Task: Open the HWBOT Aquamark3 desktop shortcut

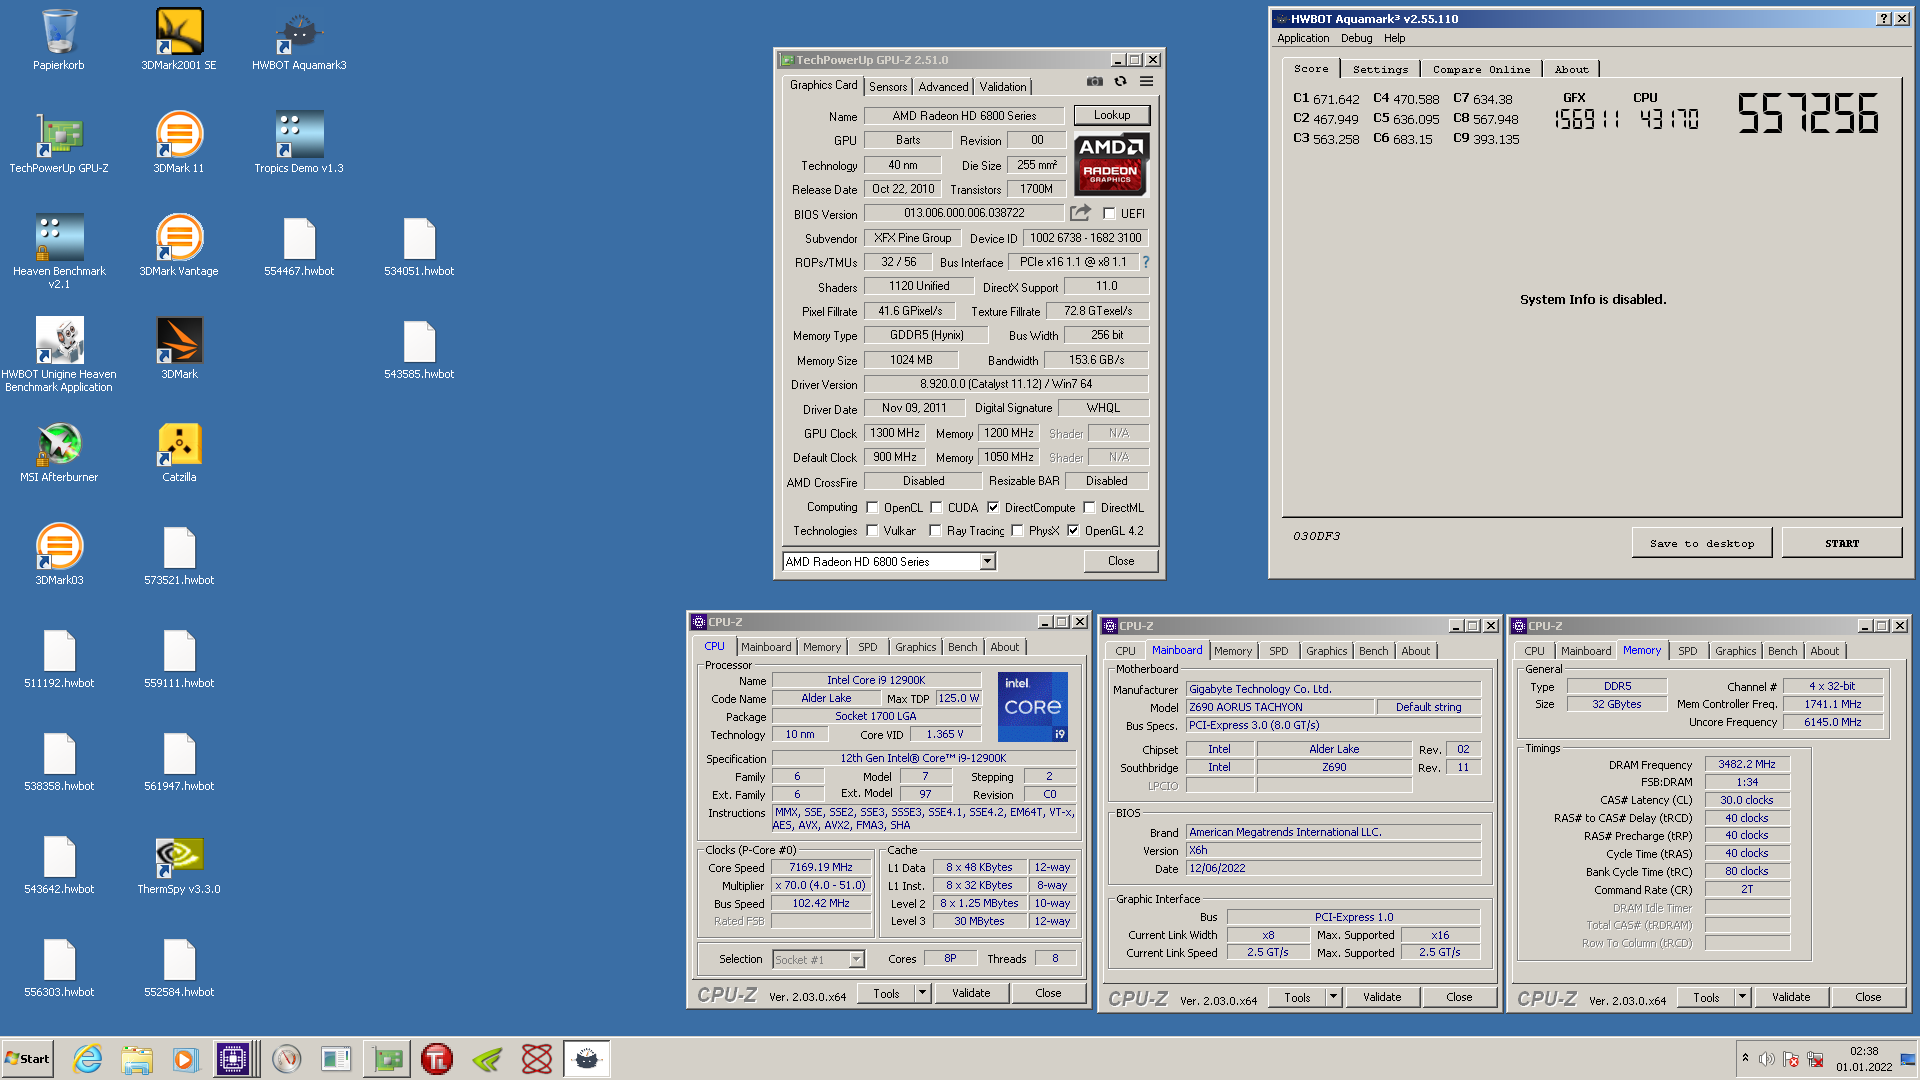Action: click(299, 40)
